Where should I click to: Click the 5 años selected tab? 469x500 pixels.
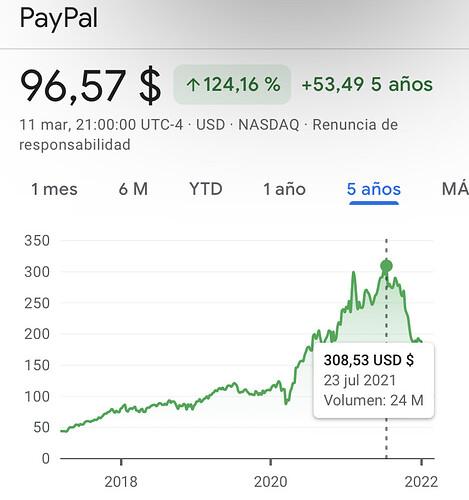[374, 189]
